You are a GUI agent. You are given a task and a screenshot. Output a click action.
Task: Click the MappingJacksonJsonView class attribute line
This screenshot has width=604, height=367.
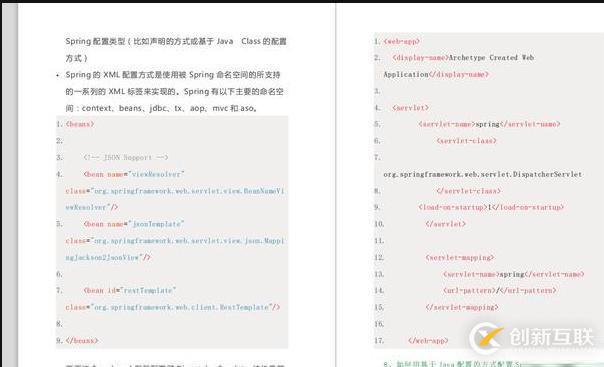(175, 241)
